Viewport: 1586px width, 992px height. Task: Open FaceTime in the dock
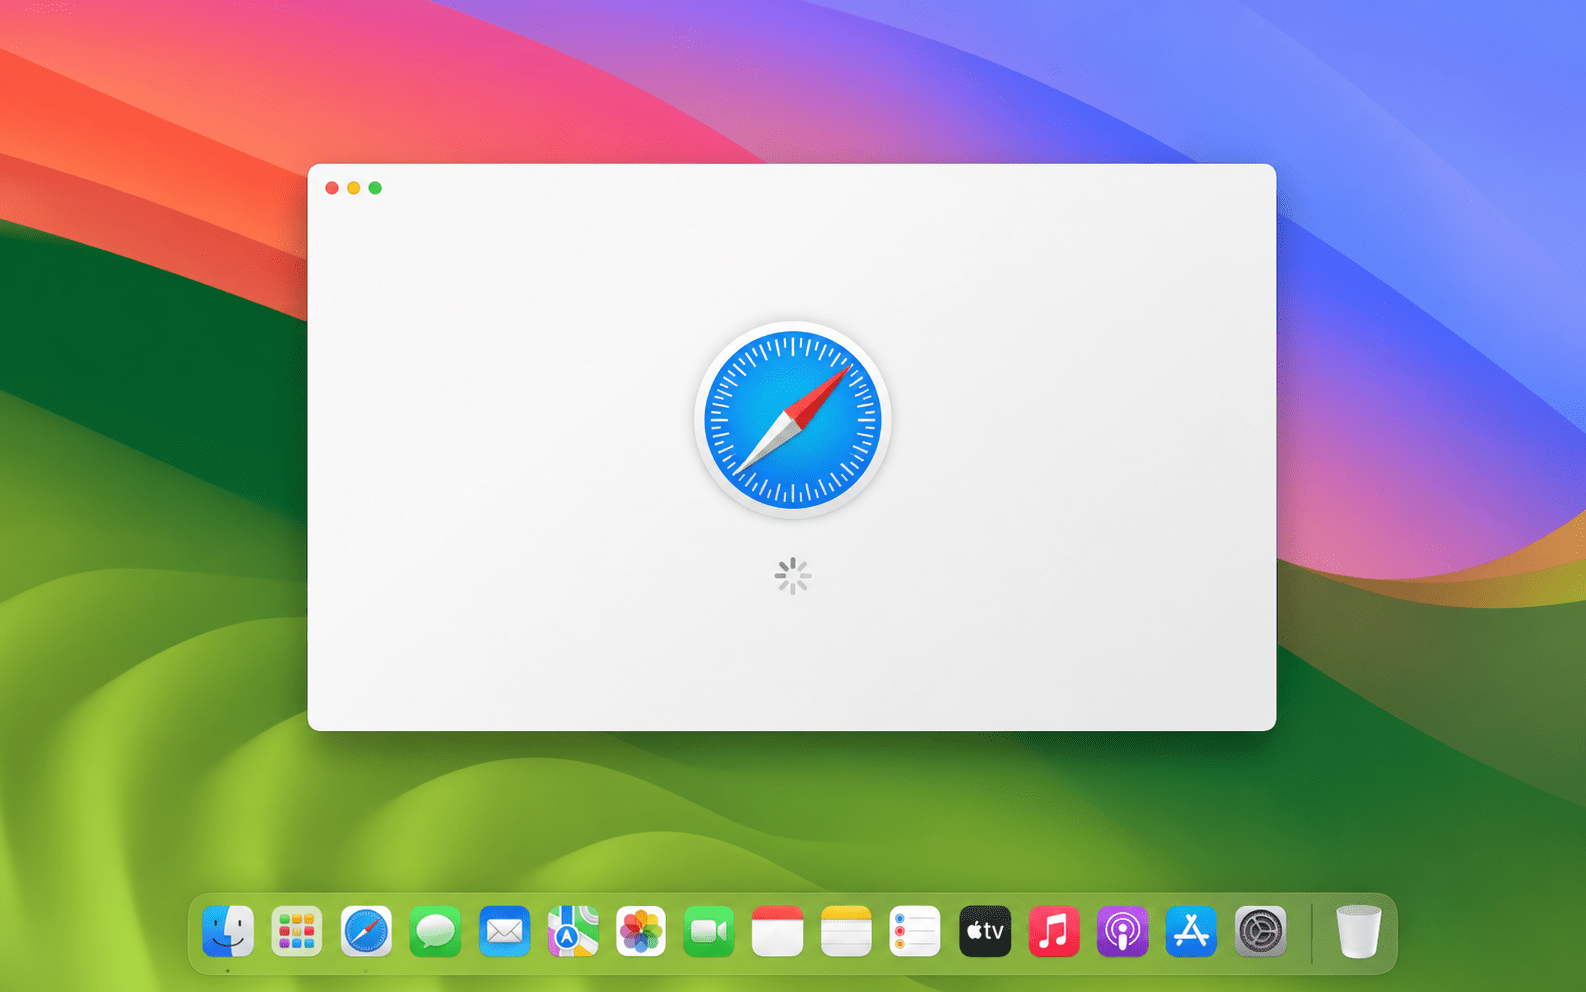click(x=709, y=932)
